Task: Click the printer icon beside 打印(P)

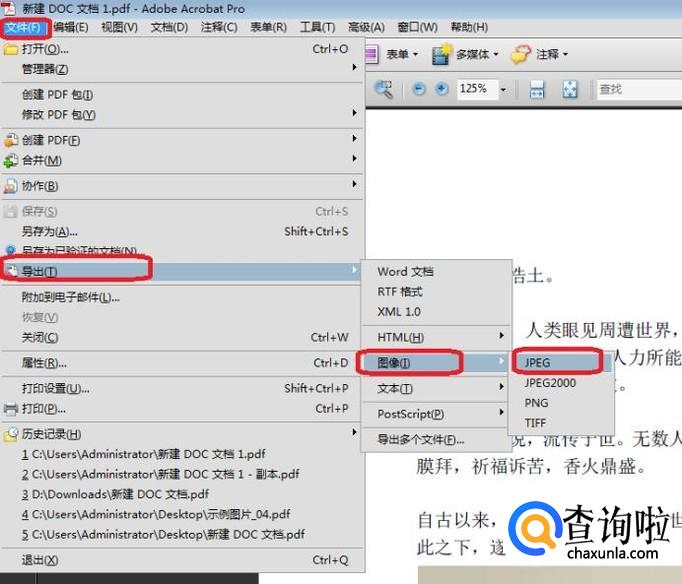Action: click(11, 409)
